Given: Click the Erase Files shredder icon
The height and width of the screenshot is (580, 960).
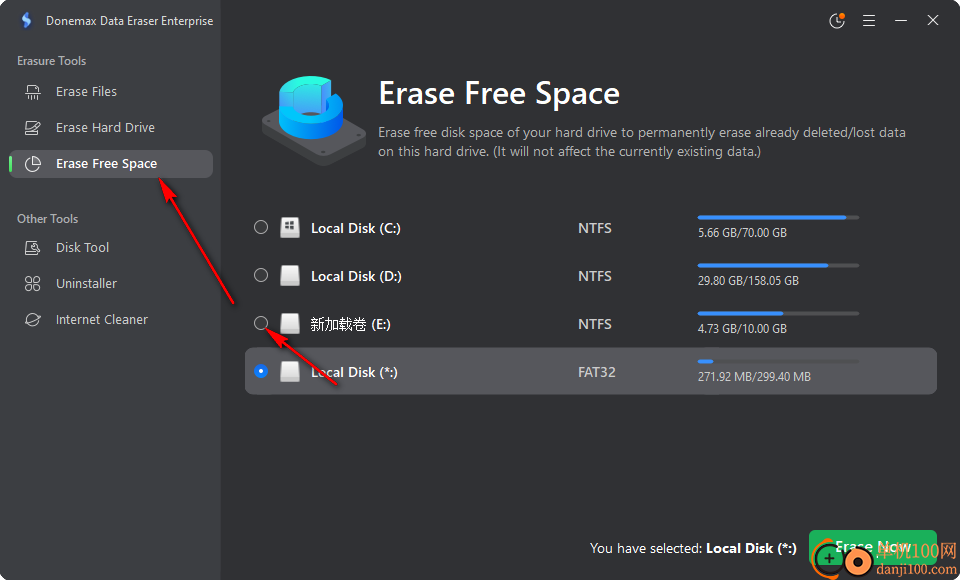Looking at the screenshot, I should pyautogui.click(x=32, y=92).
